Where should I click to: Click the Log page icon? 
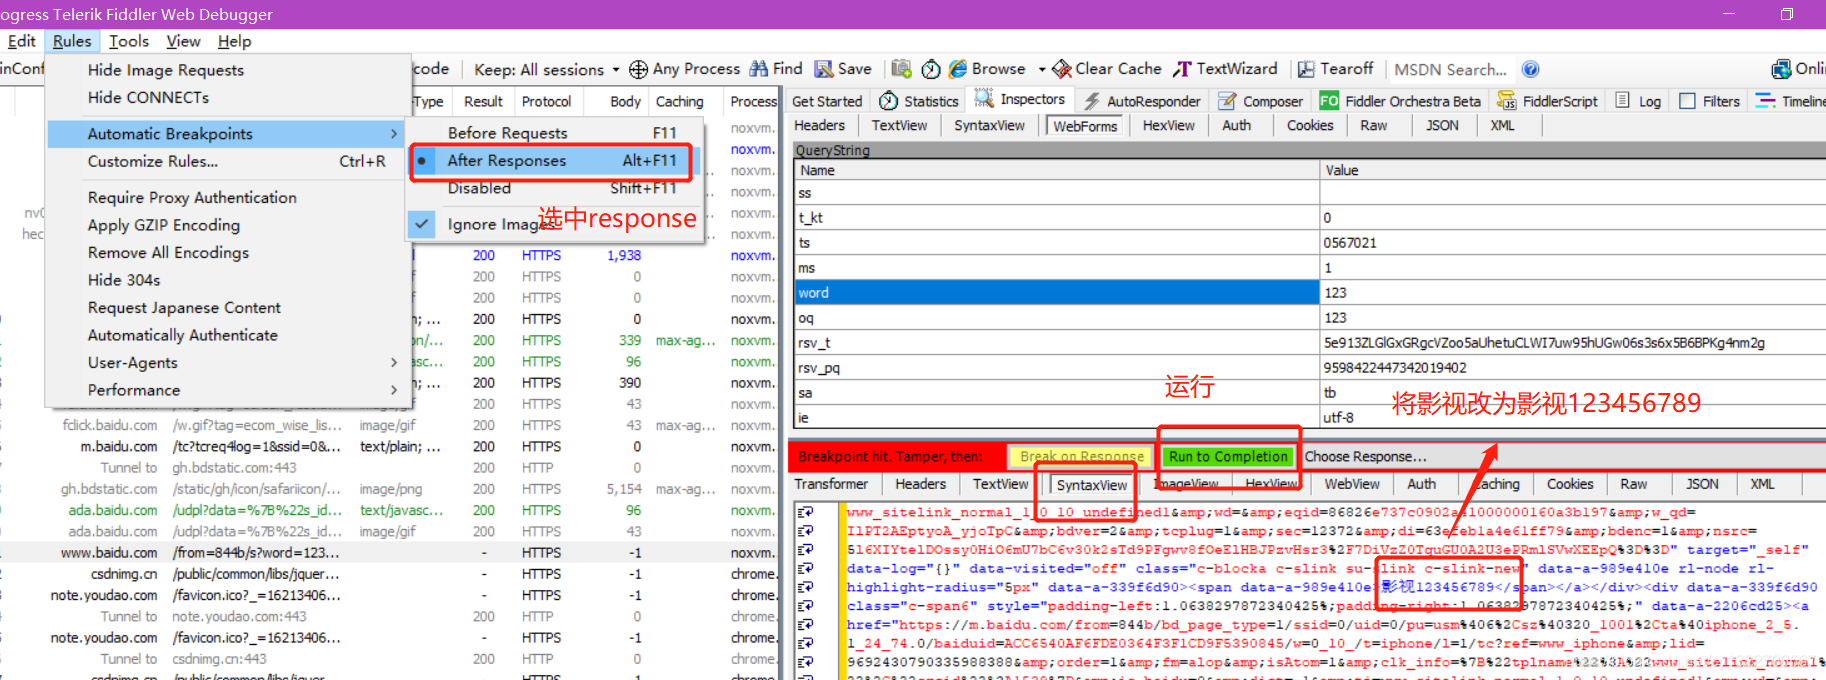pyautogui.click(x=1623, y=101)
